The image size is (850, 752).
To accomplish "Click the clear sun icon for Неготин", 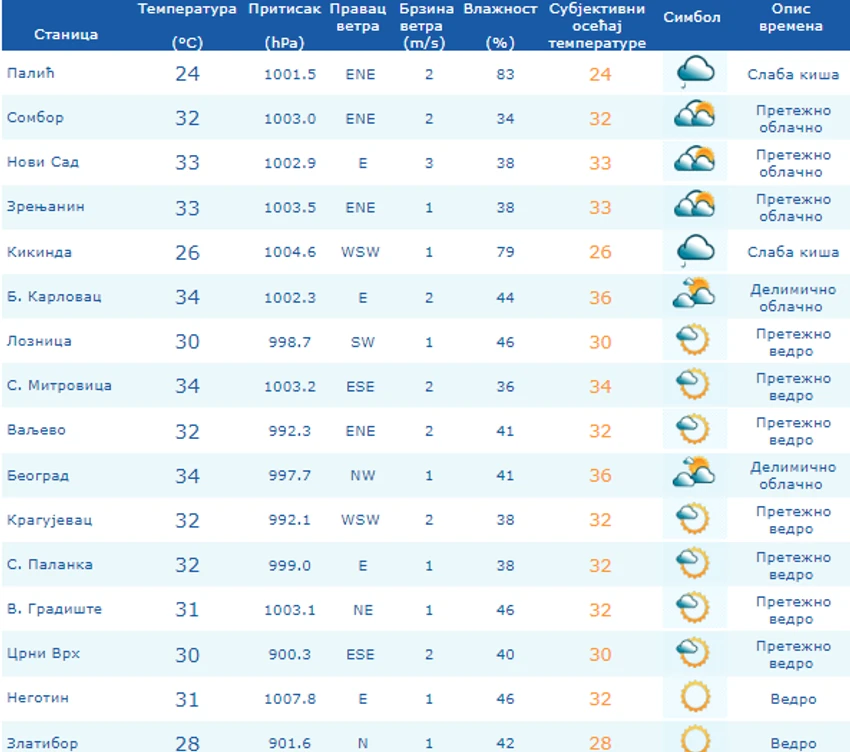I will [695, 696].
